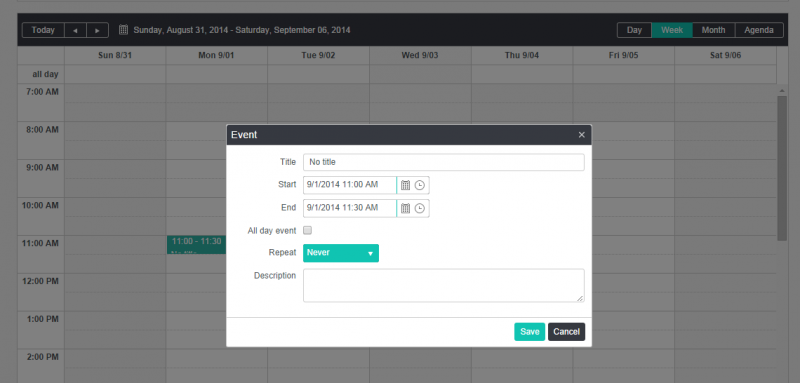
Task: Open calendar icon beside date range
Action: pyautogui.click(x=123, y=30)
